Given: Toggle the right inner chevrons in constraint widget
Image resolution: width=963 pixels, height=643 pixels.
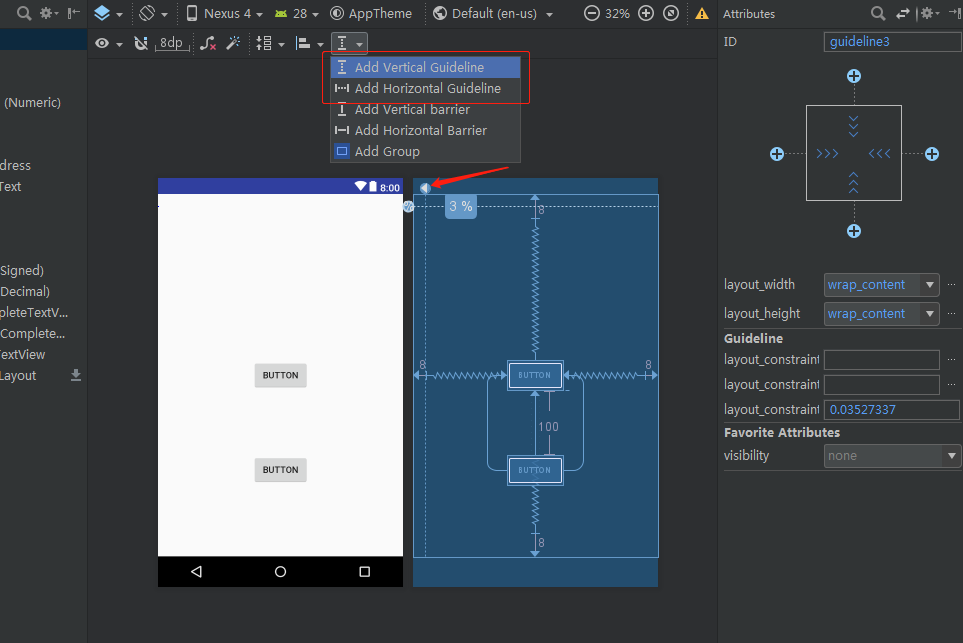Looking at the screenshot, I should (879, 154).
